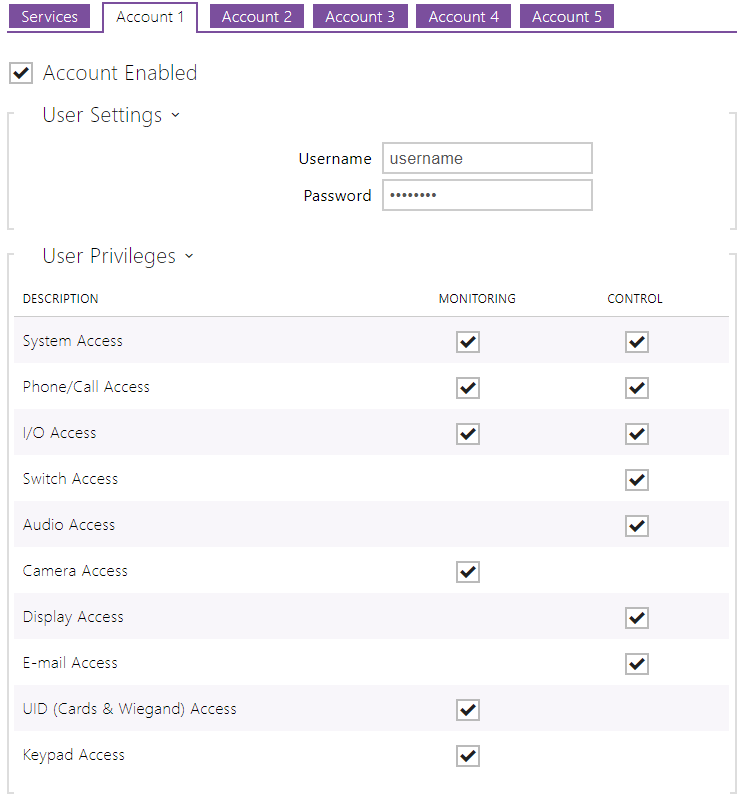Click the Password input field

click(487, 194)
